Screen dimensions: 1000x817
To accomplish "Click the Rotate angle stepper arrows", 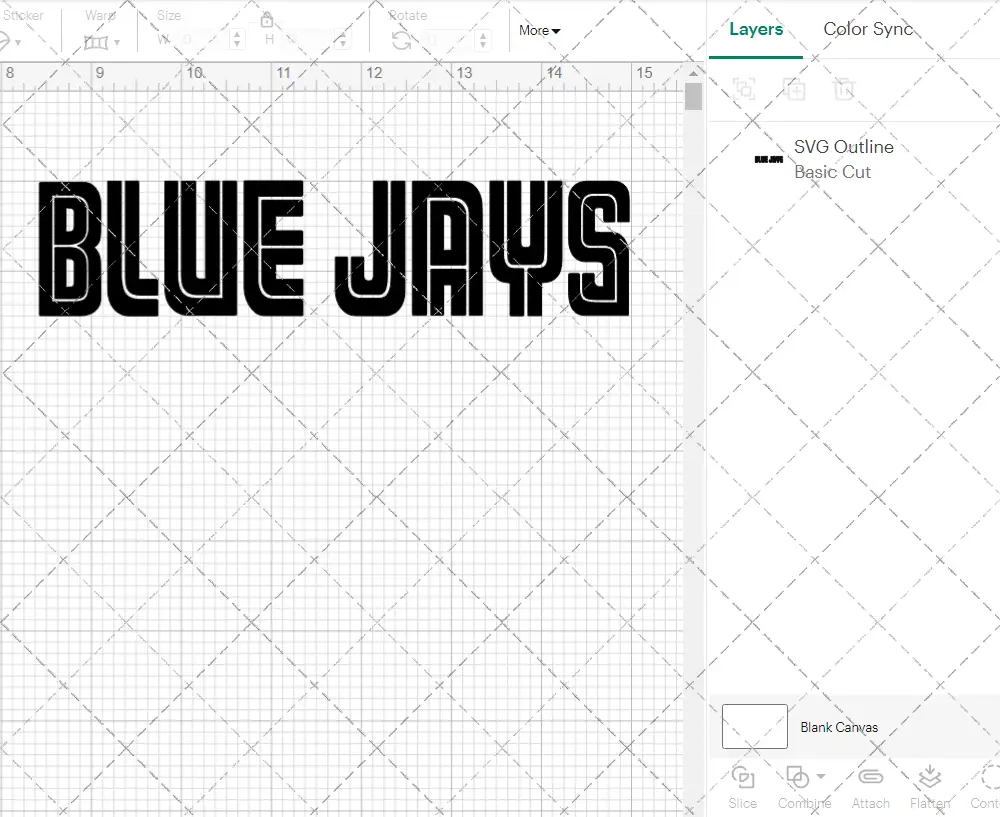I will coord(484,40).
